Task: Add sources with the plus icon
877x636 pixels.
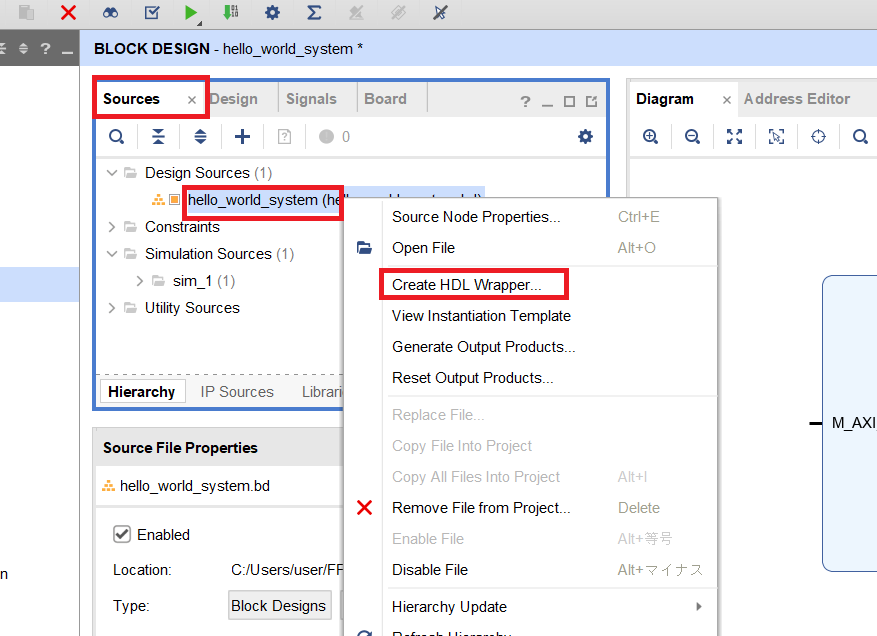Action: [242, 136]
